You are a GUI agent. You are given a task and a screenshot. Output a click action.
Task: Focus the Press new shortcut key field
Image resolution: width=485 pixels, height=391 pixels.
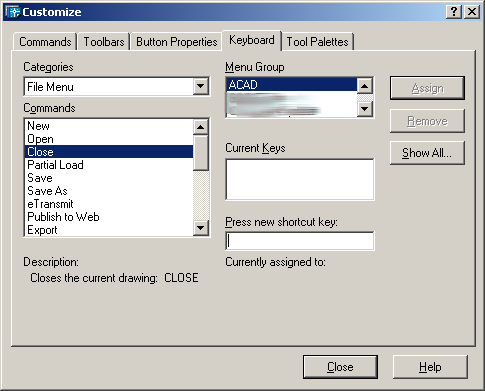pyautogui.click(x=300, y=241)
